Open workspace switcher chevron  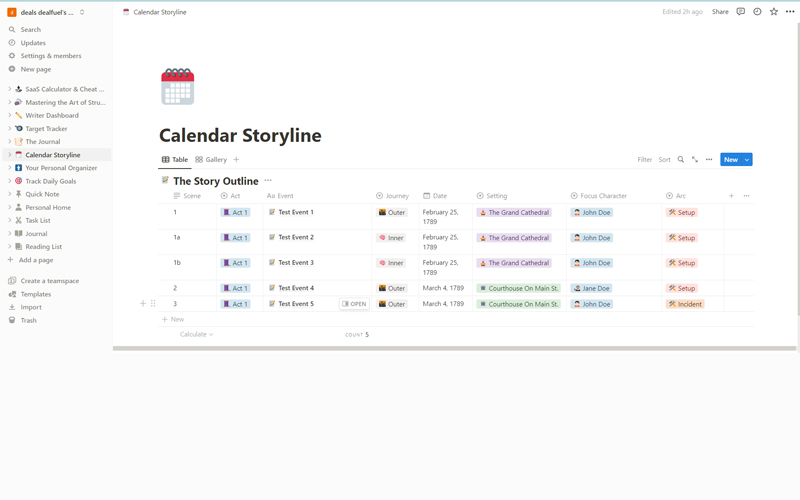click(82, 12)
